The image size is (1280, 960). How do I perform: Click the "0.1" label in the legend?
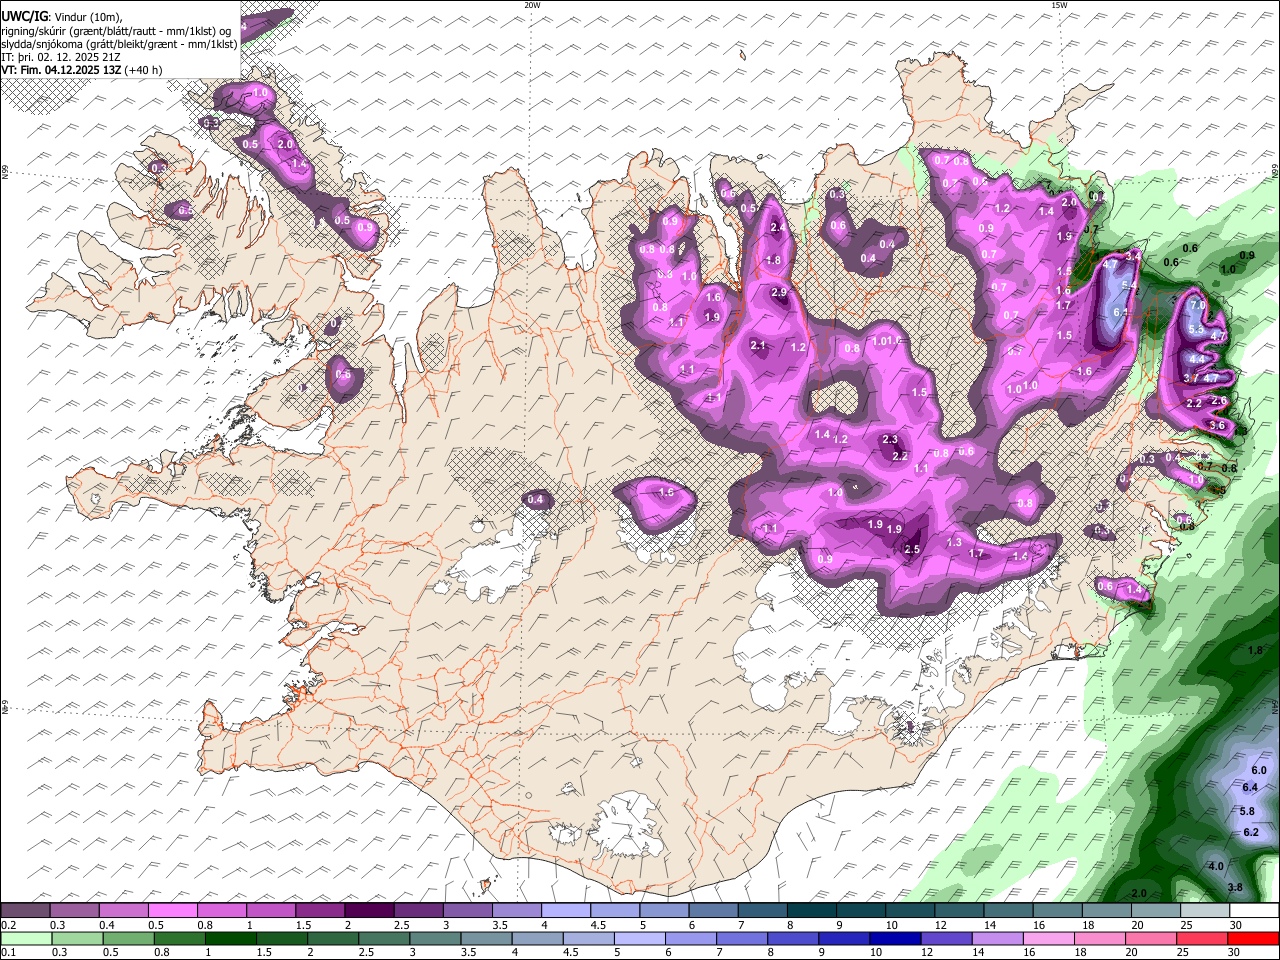click(8, 952)
